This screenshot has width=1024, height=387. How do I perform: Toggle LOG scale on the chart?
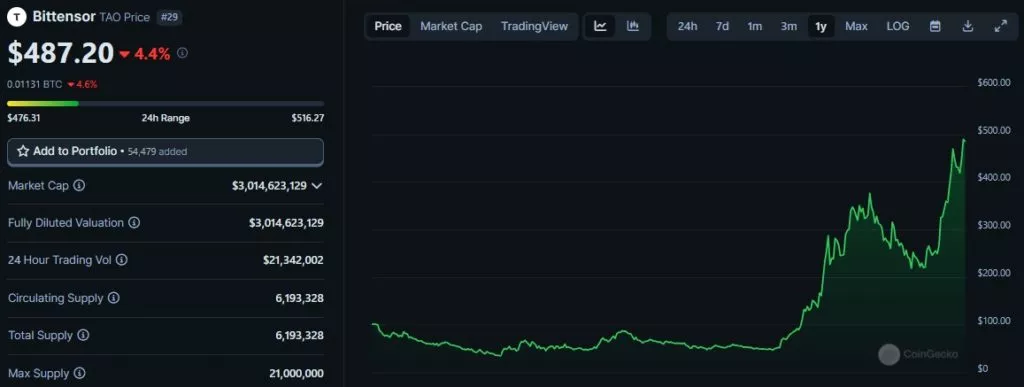pos(897,26)
